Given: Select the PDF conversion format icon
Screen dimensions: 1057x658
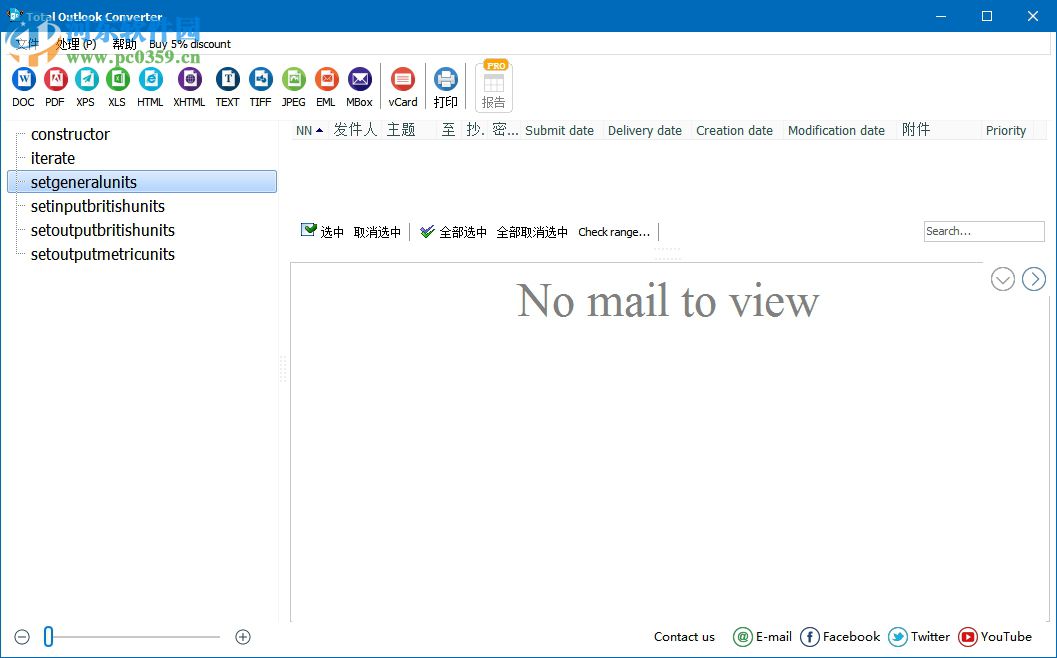Looking at the screenshot, I should click(x=55, y=78).
